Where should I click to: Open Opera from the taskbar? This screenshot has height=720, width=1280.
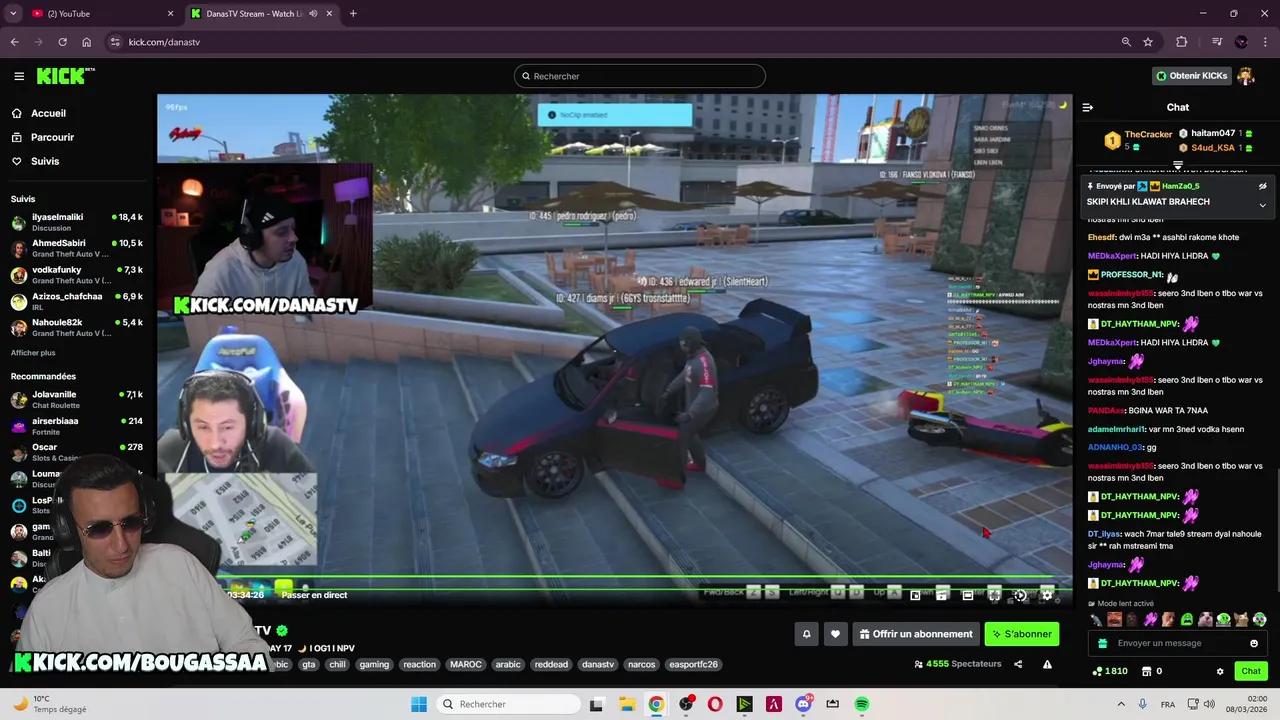715,704
